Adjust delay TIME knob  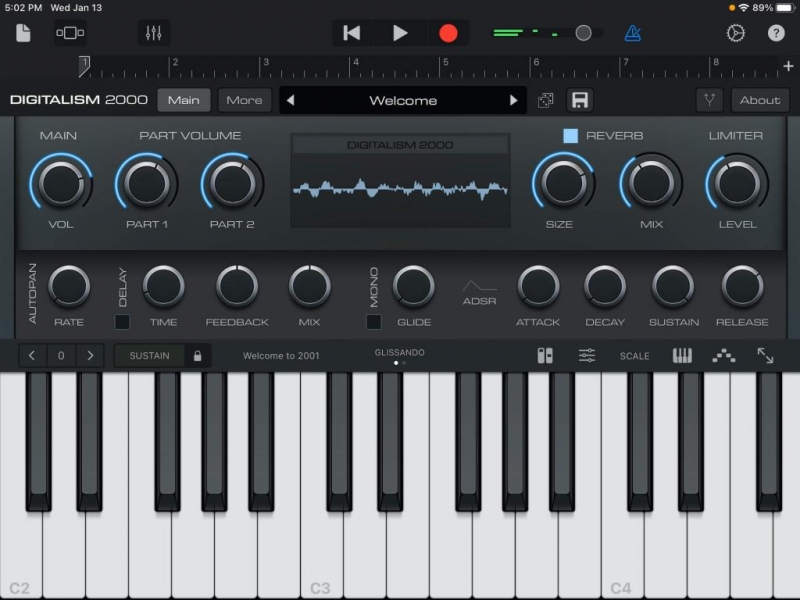(163, 286)
